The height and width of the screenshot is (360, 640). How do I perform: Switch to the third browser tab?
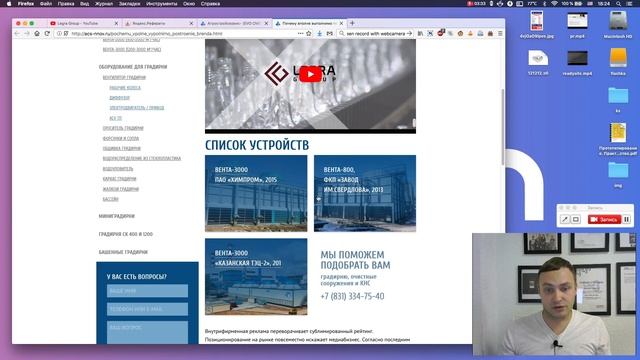[234, 23]
